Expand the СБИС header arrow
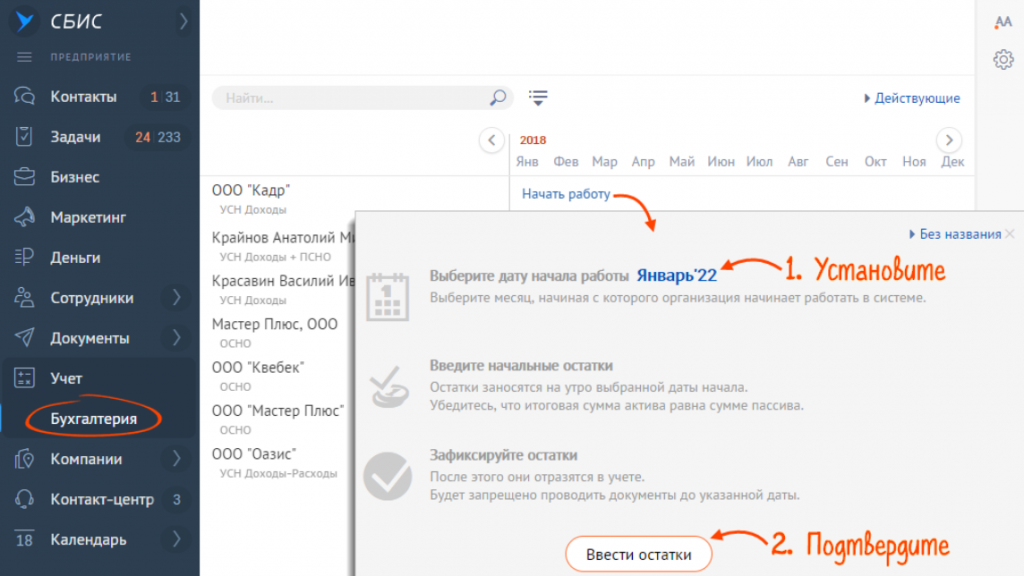1024x576 pixels. point(184,21)
